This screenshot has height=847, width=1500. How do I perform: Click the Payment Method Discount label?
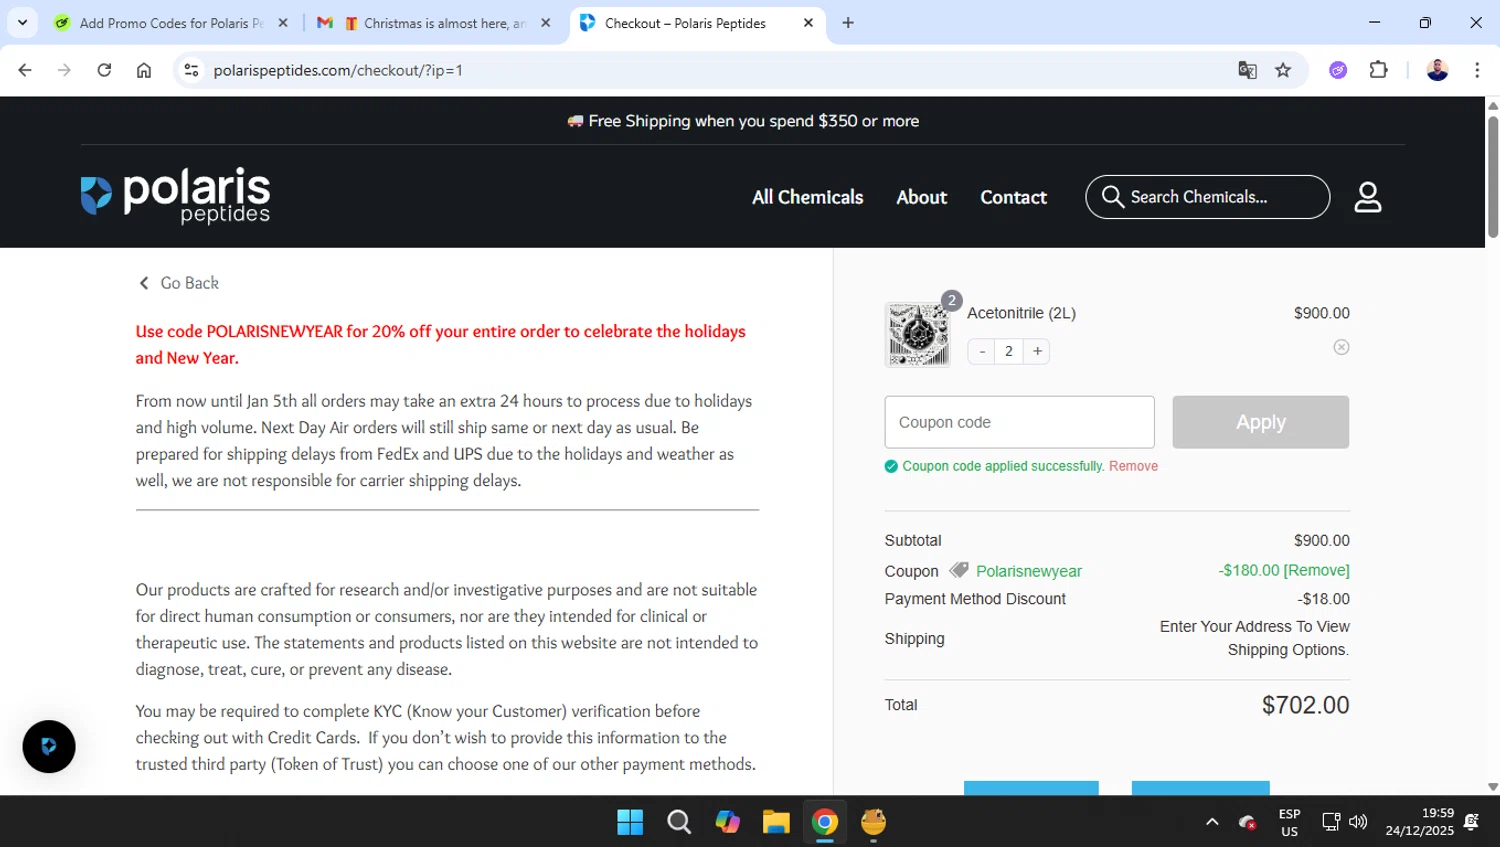pos(975,599)
